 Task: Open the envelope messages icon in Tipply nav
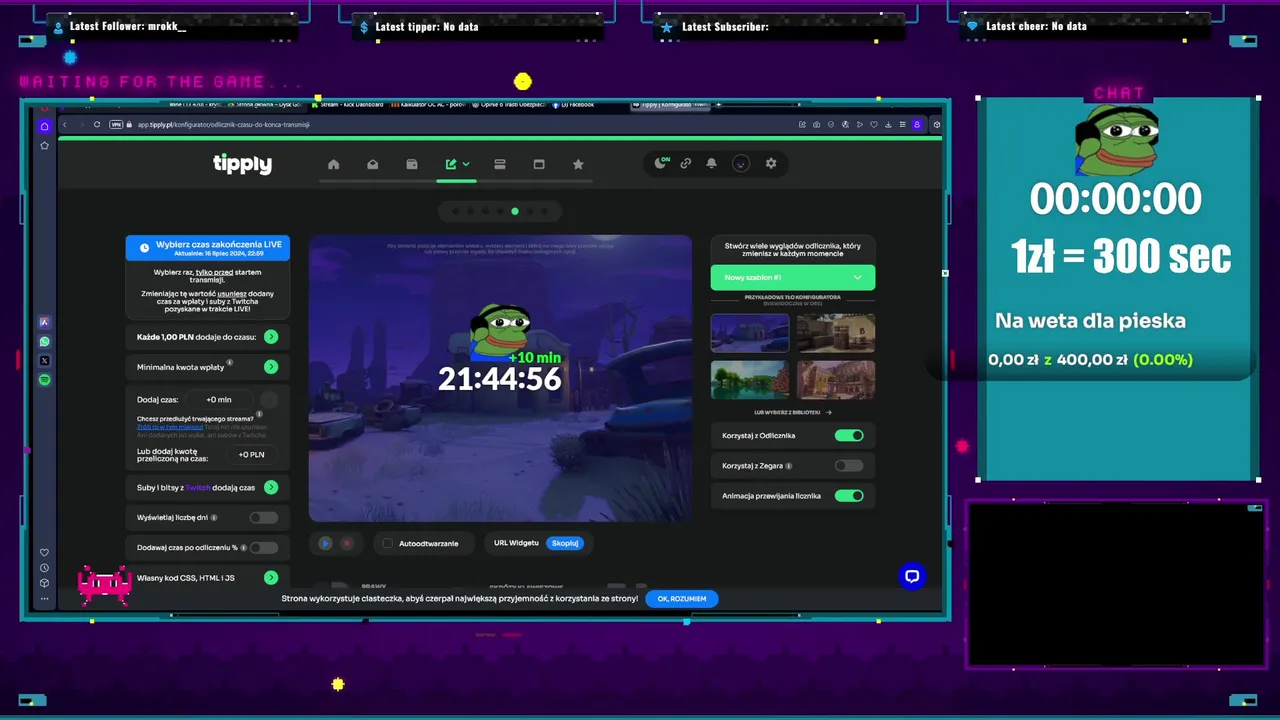point(373,164)
